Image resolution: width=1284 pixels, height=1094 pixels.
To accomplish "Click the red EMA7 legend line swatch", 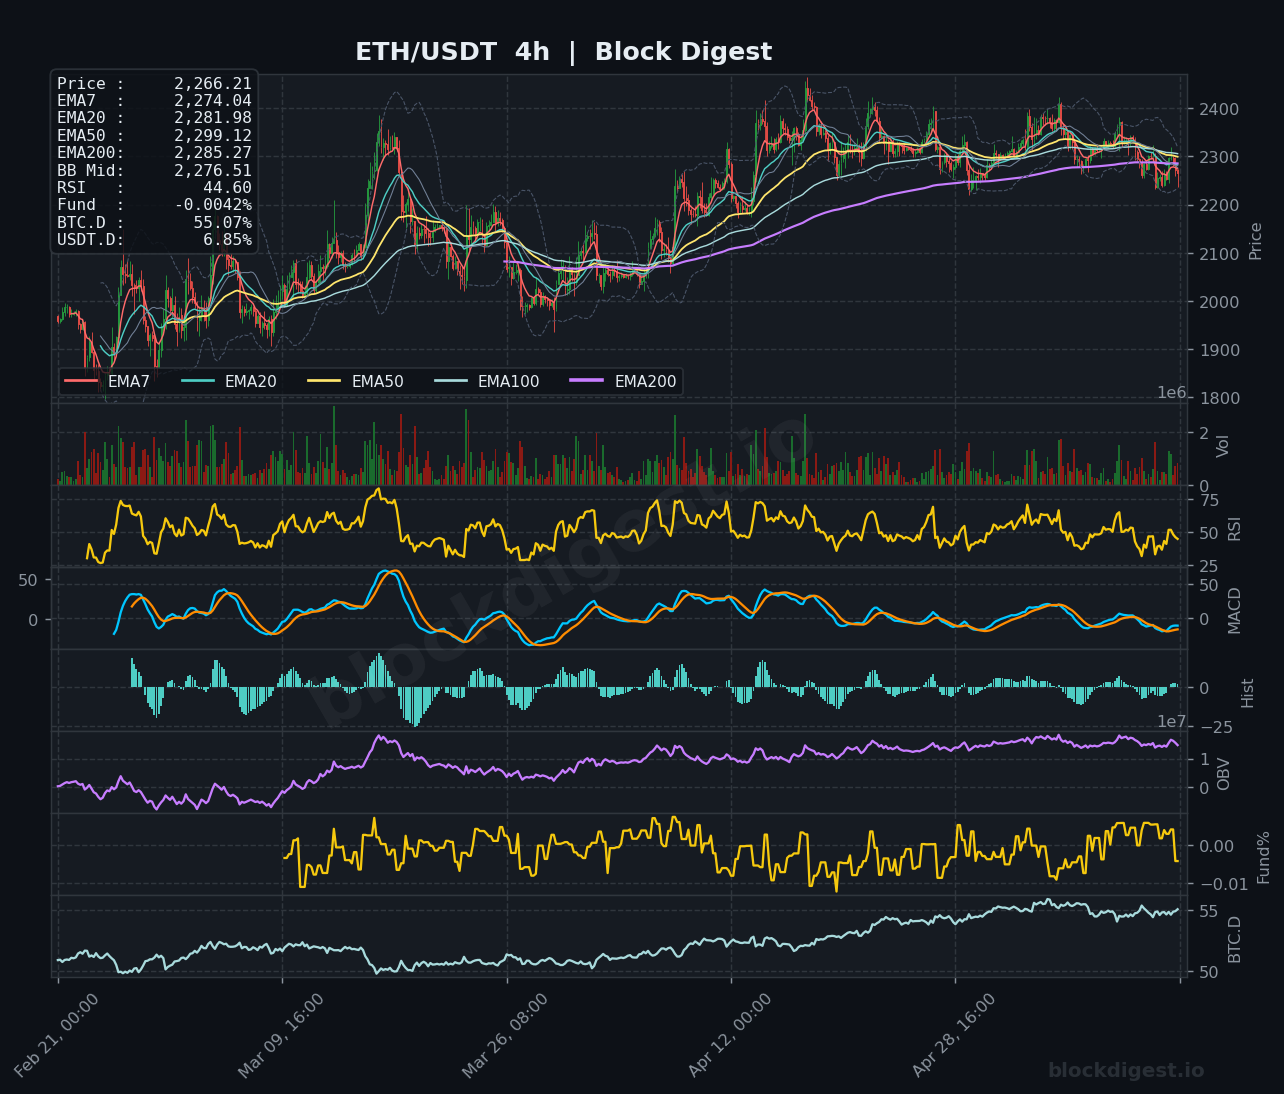I will click(81, 381).
